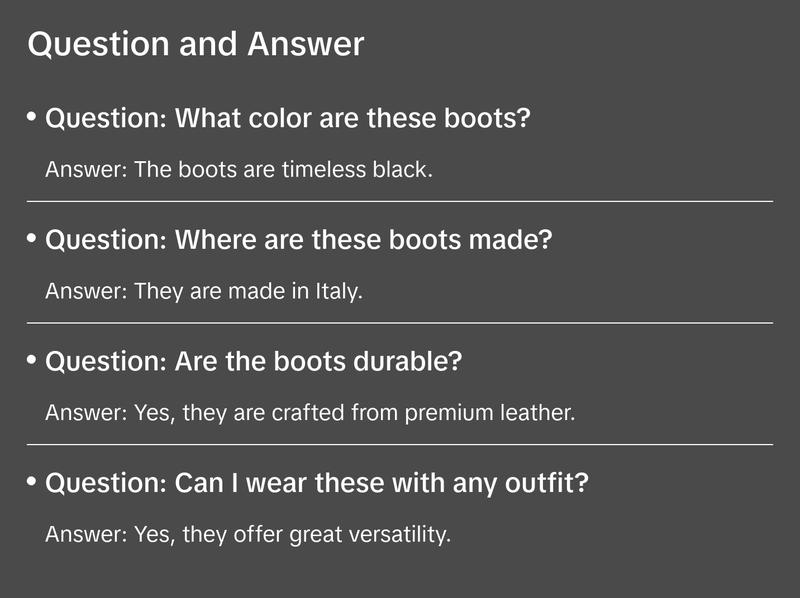Expand "Can I wear these with any outfit?"

pos(317,484)
